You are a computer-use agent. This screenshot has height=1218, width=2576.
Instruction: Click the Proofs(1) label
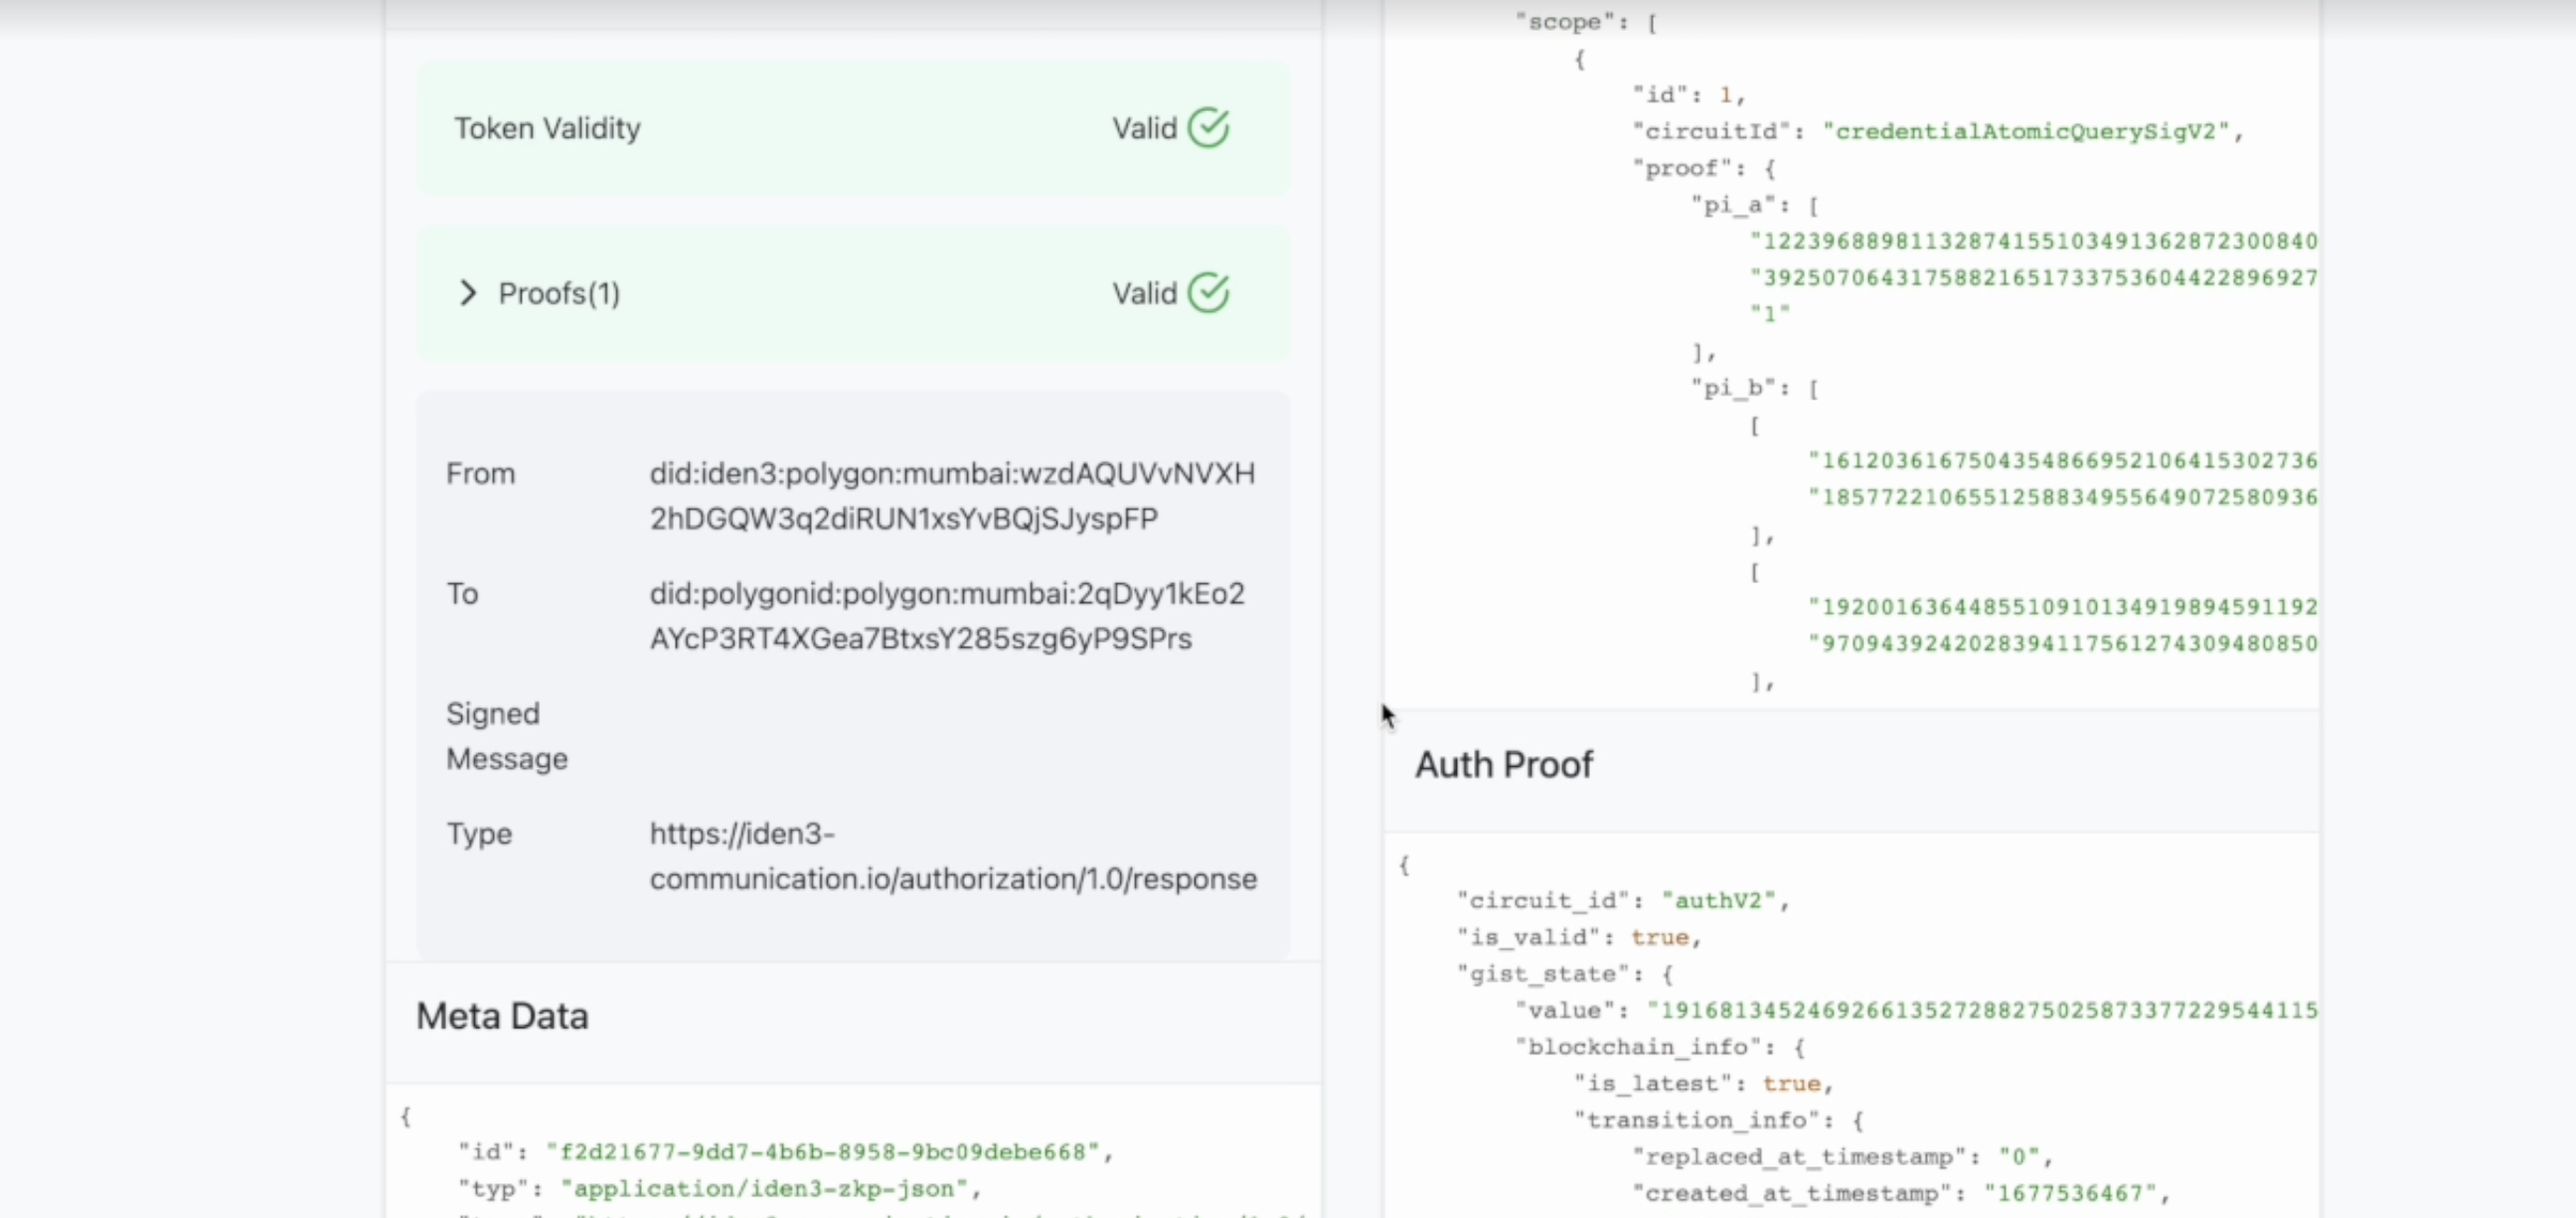point(559,293)
